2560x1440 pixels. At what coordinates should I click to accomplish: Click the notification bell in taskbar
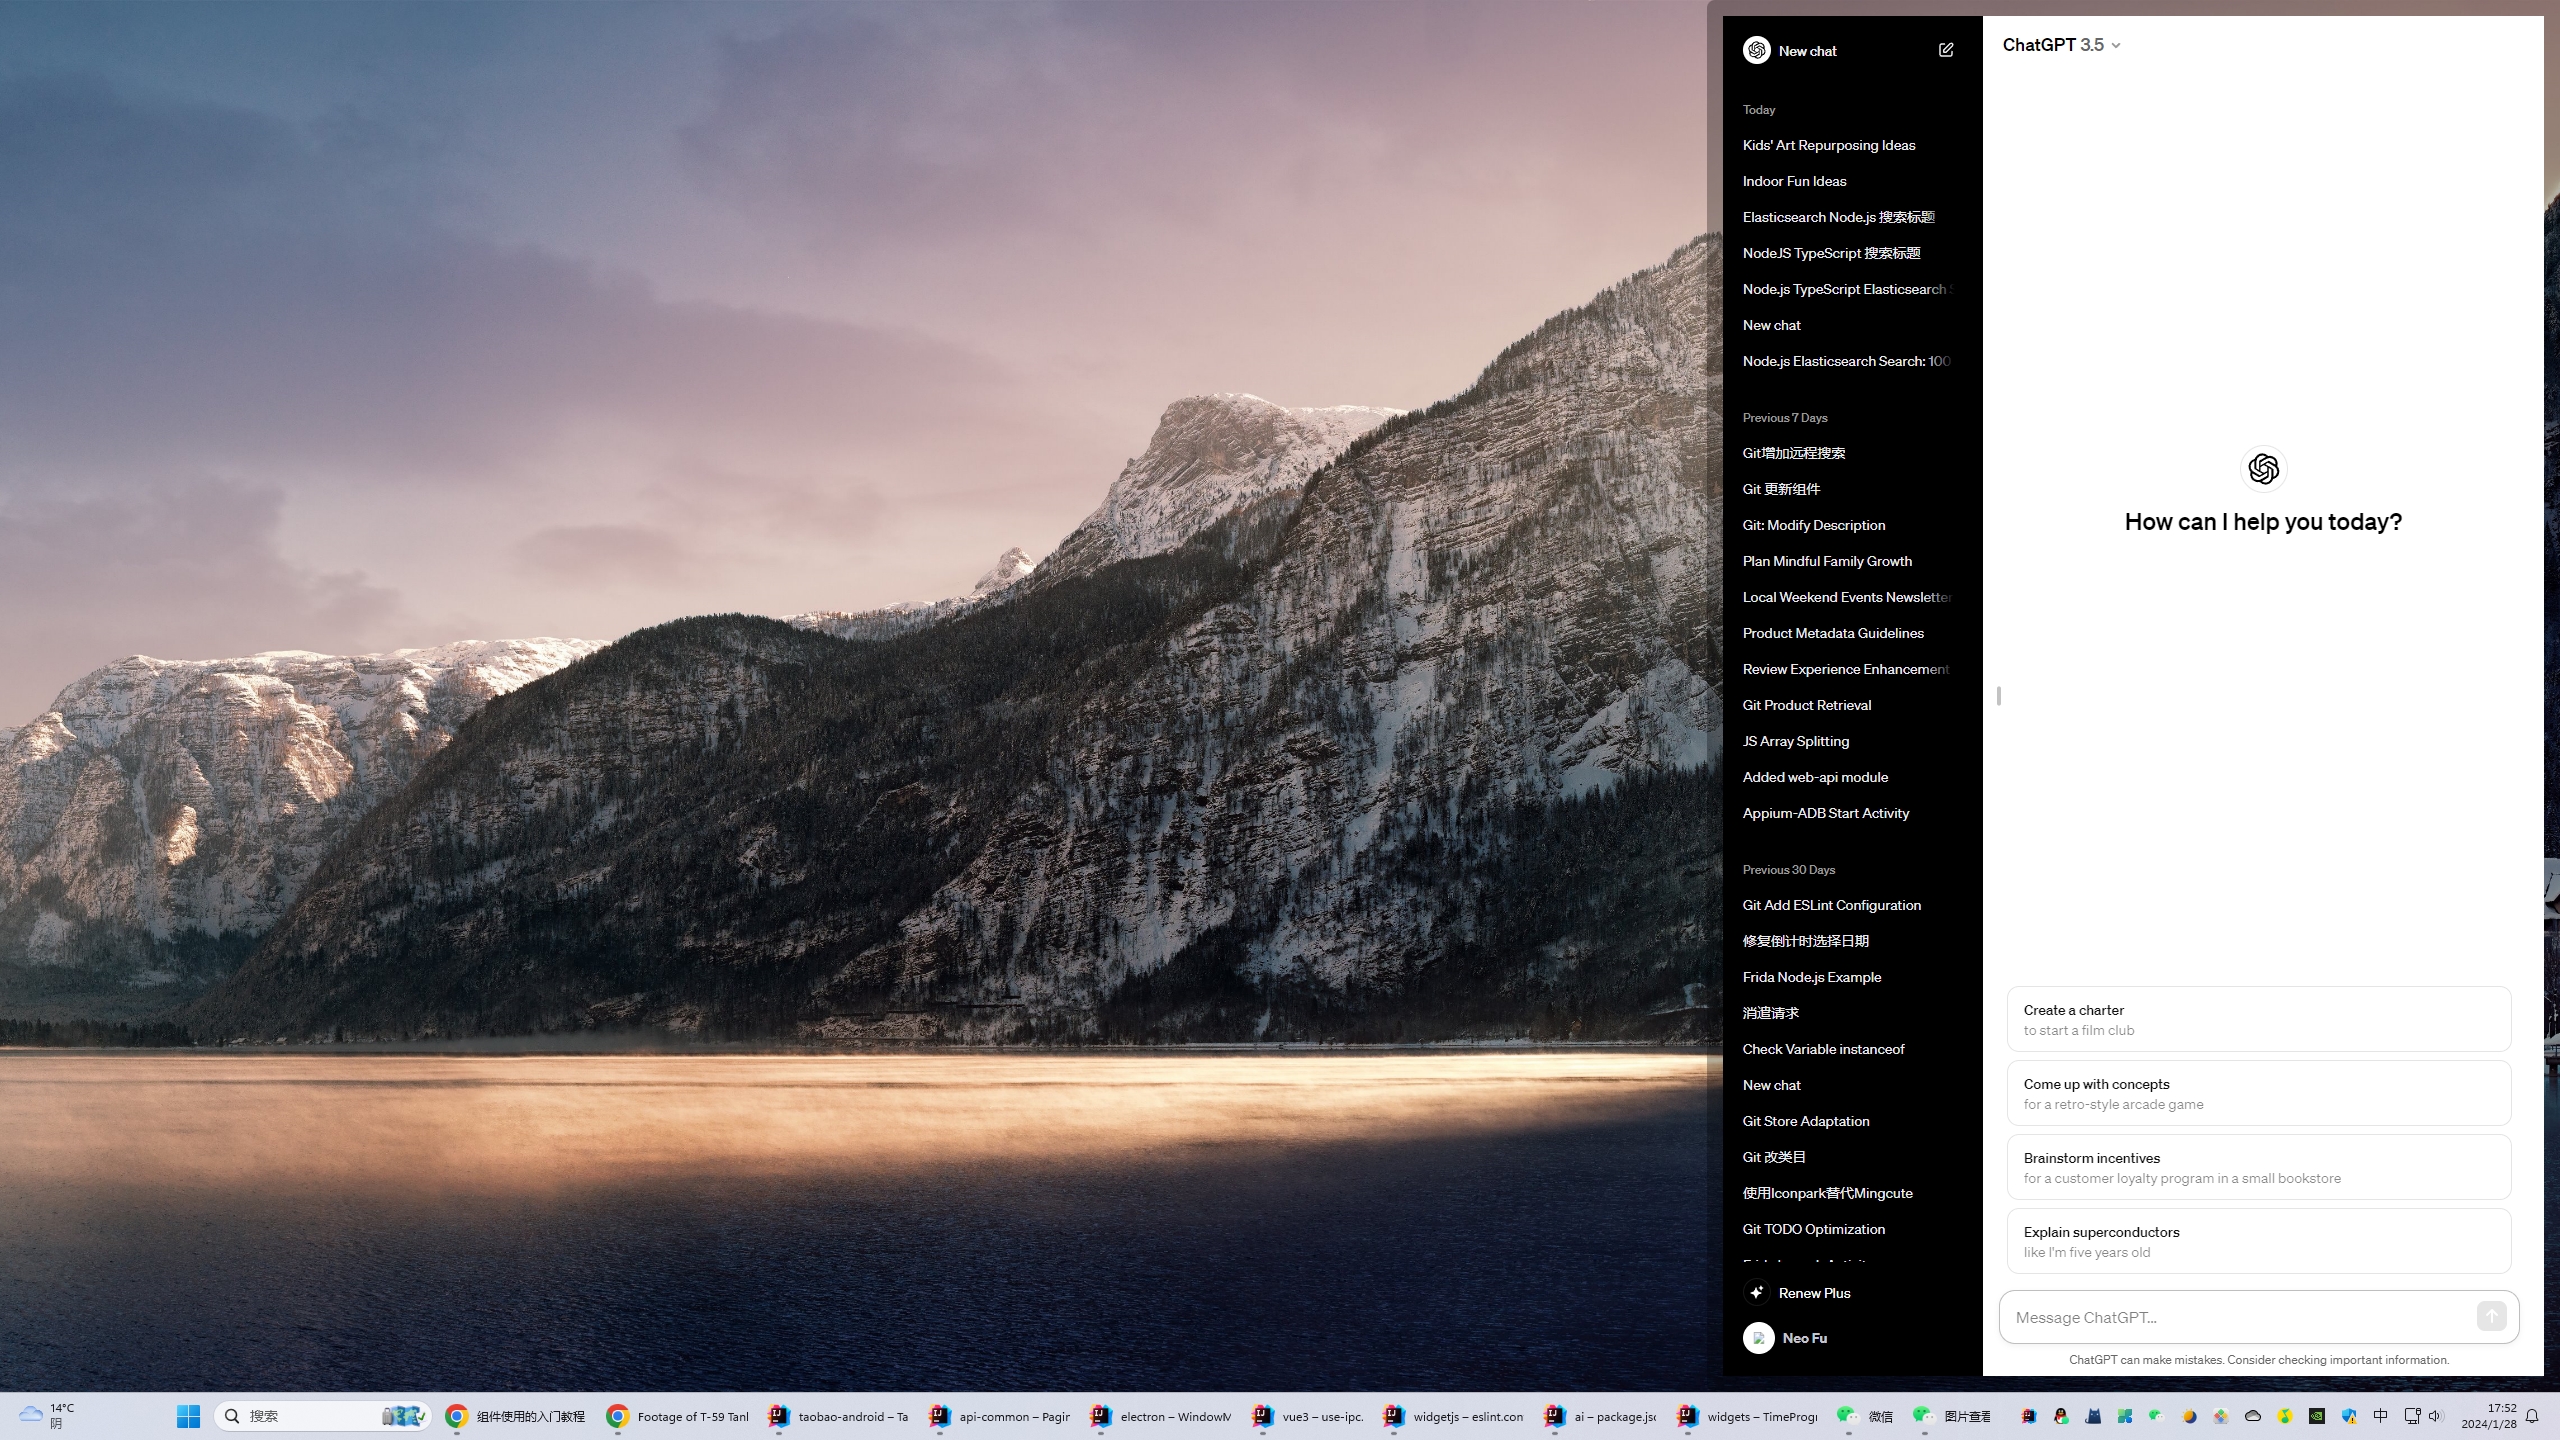tap(2532, 1416)
